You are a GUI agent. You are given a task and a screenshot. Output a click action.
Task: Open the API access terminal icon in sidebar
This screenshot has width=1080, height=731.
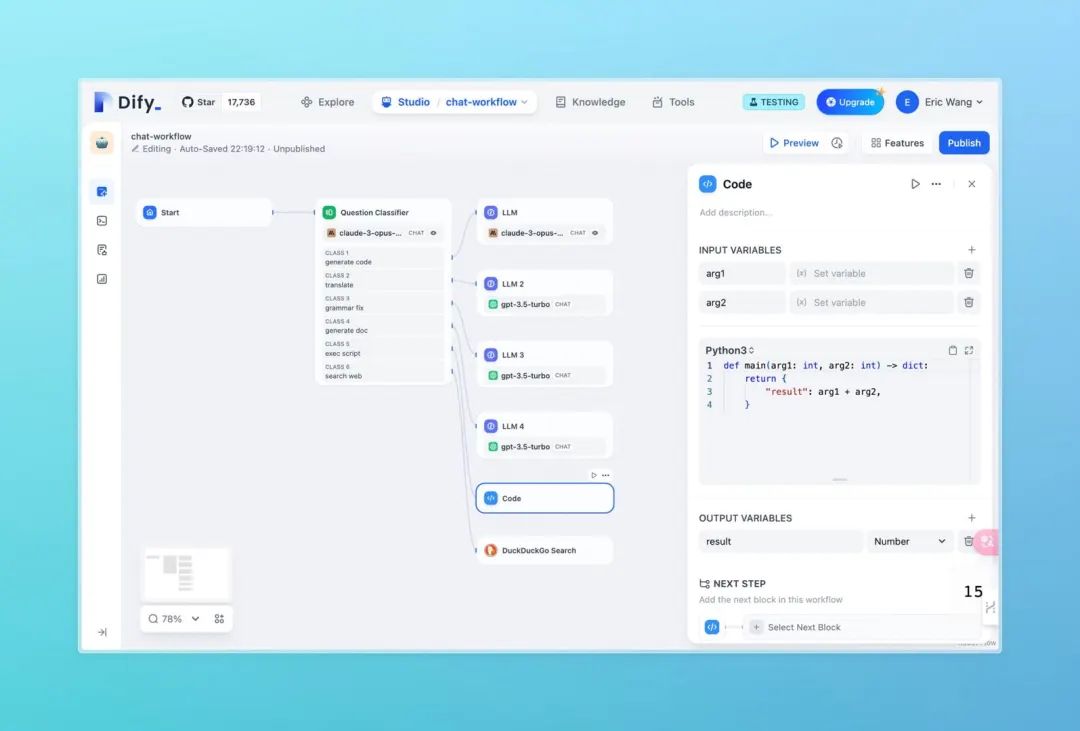pos(102,220)
